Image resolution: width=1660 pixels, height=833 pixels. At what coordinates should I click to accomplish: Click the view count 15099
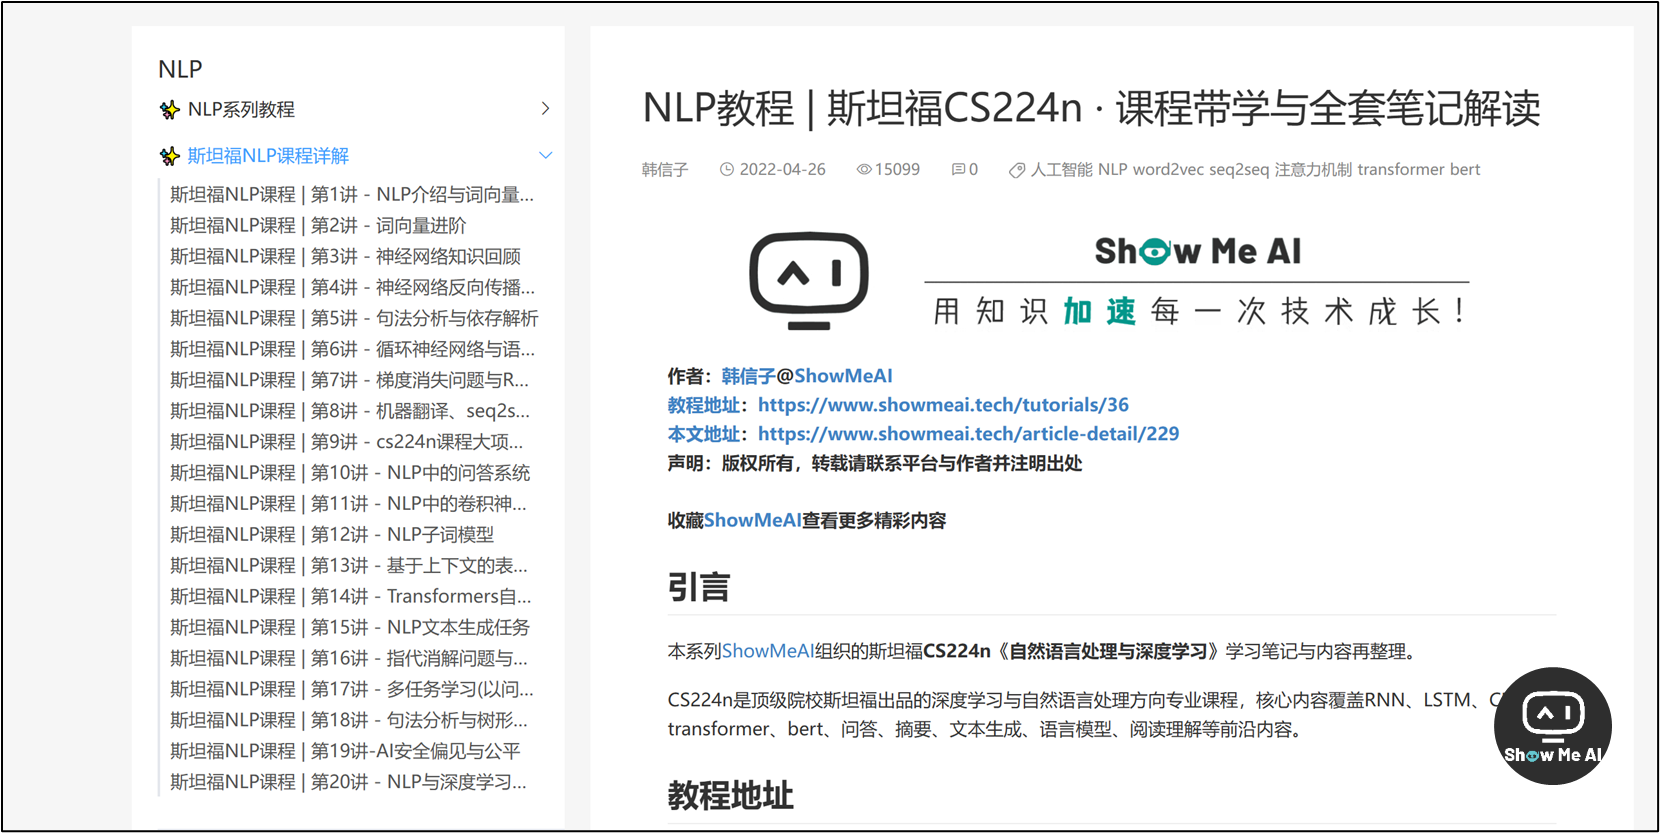coord(897,170)
